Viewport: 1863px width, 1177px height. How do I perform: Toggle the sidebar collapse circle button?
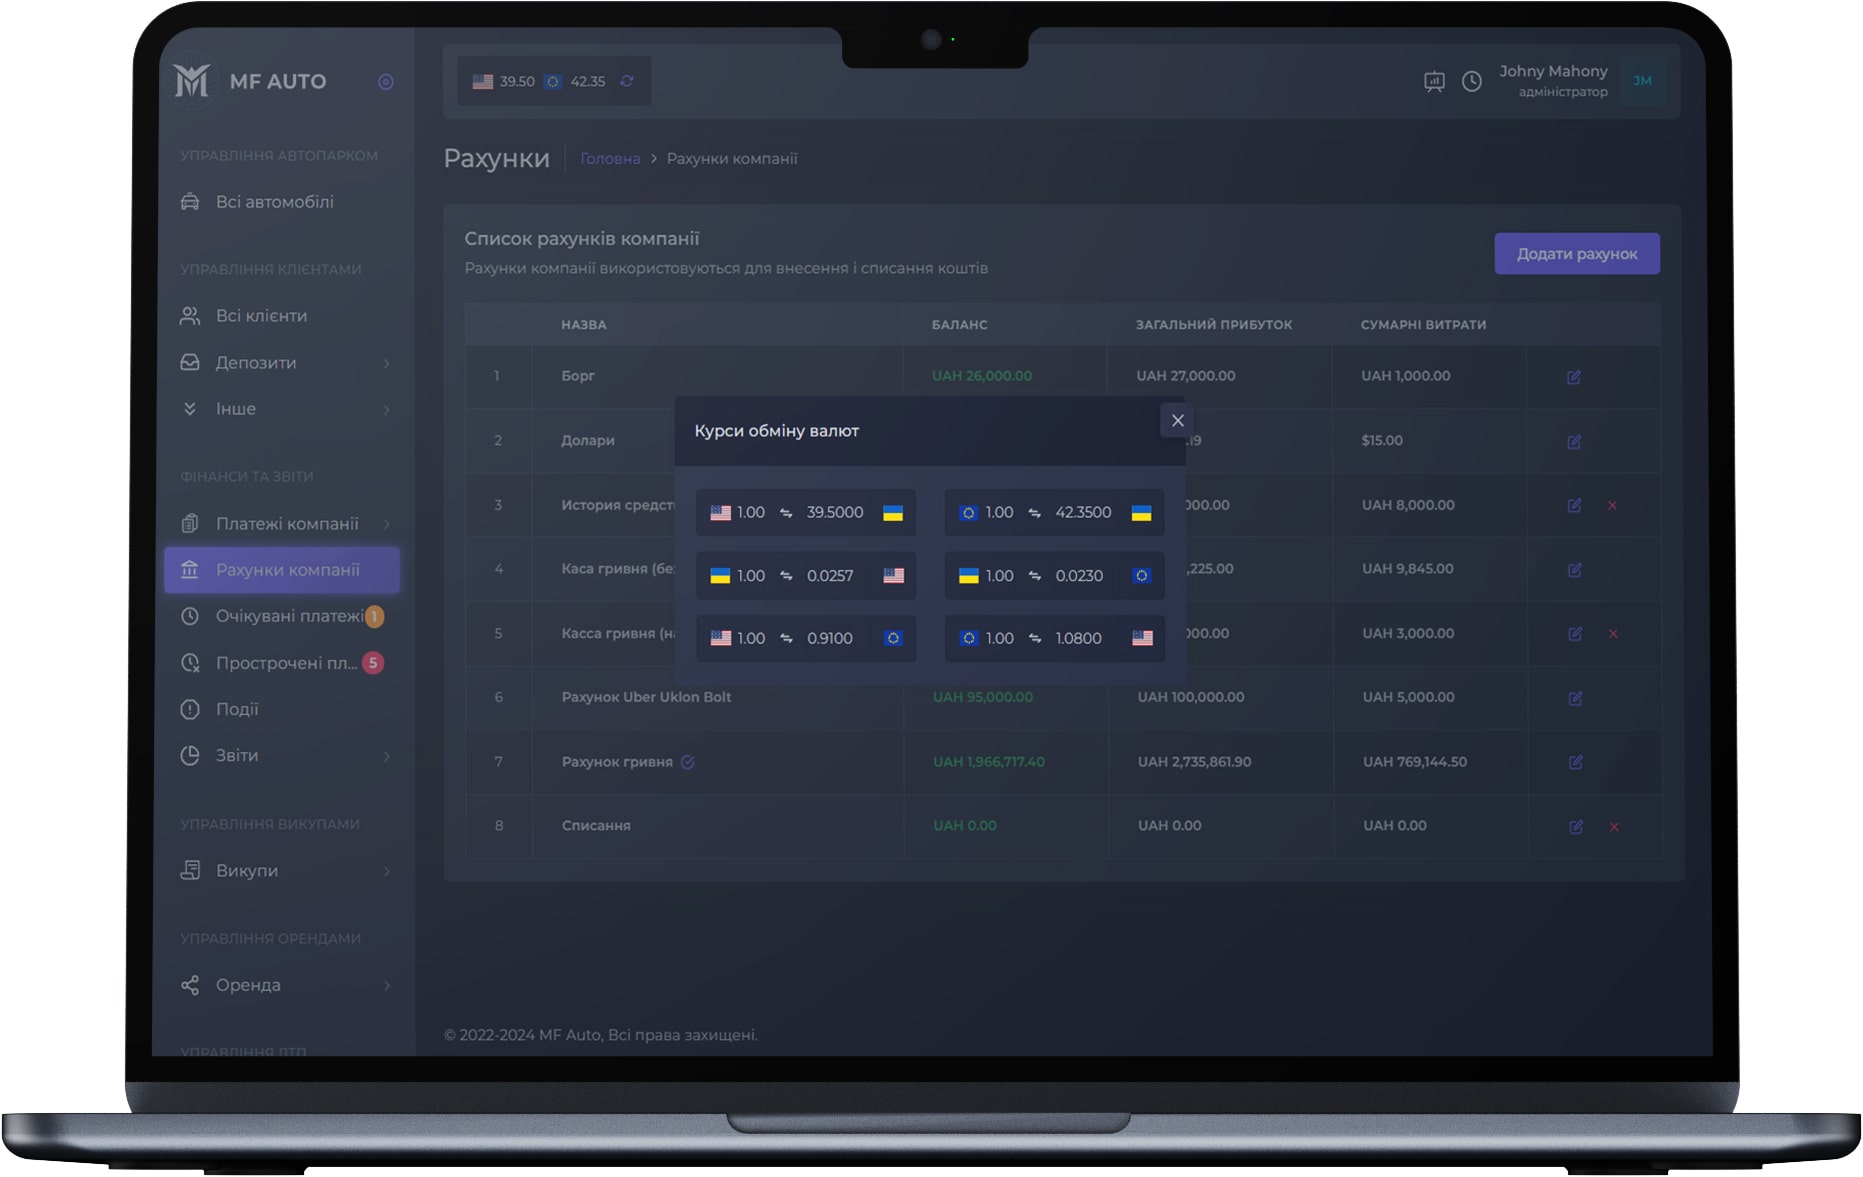pyautogui.click(x=386, y=82)
